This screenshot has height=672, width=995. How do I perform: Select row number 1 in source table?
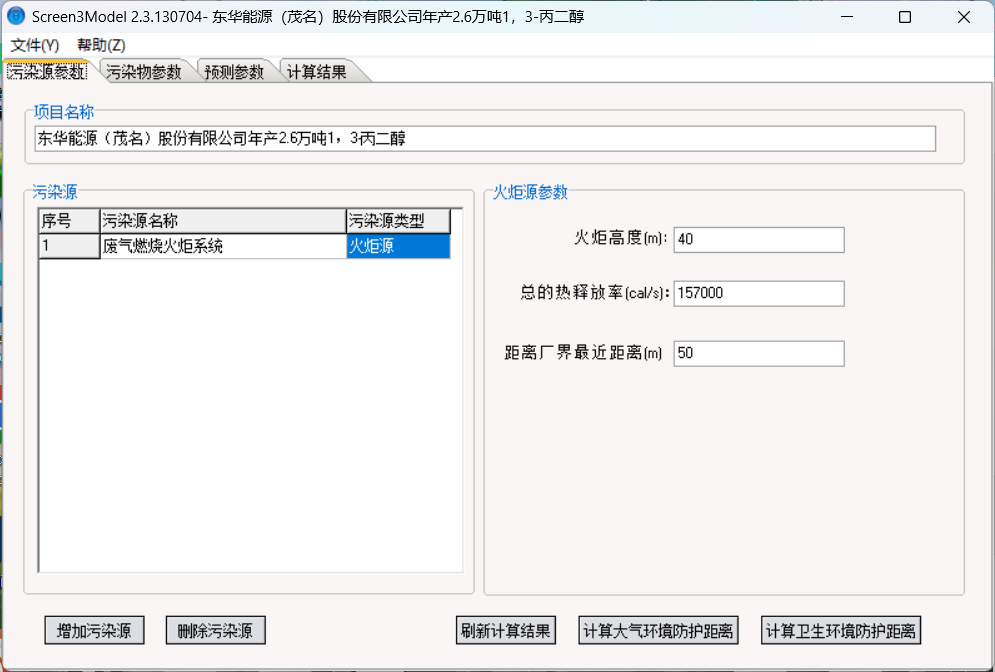pos(69,246)
